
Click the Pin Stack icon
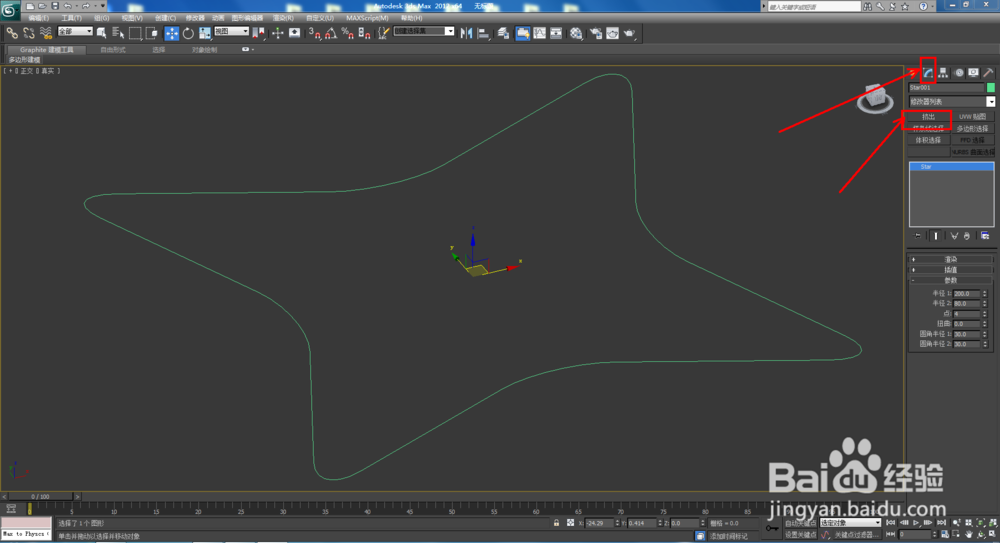[x=918, y=236]
